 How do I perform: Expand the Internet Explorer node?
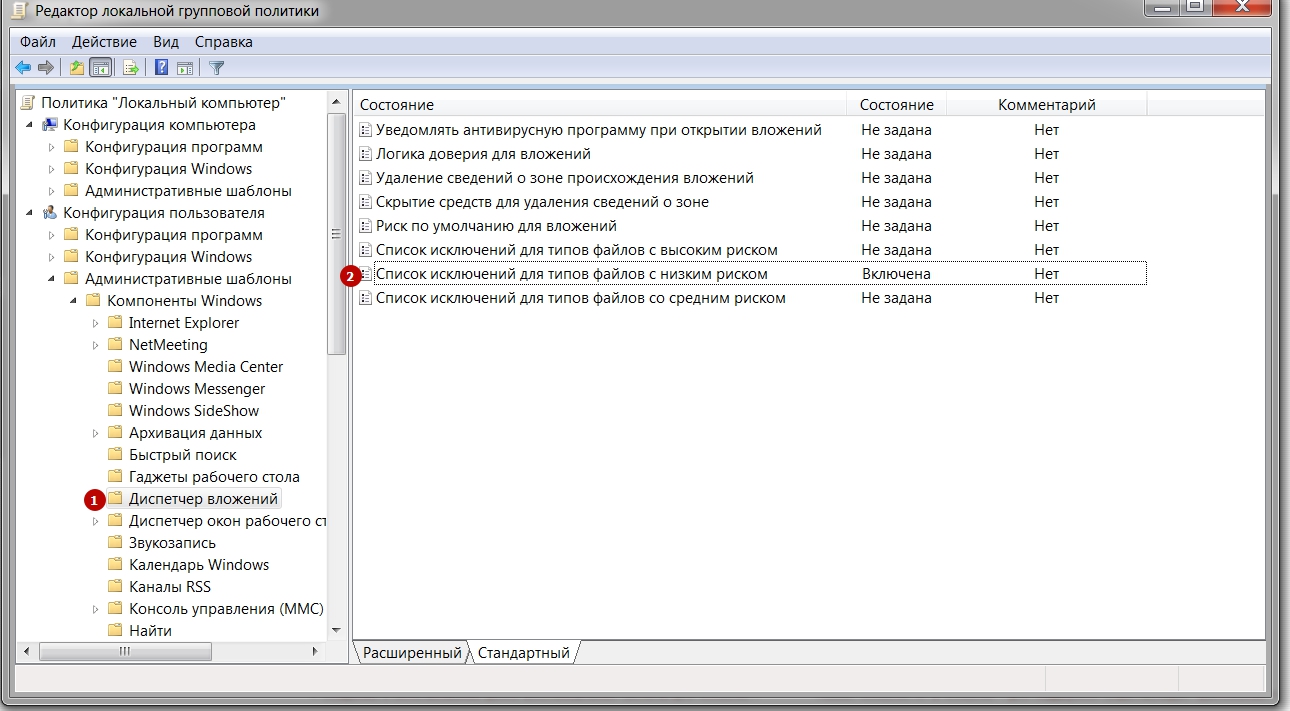95,323
